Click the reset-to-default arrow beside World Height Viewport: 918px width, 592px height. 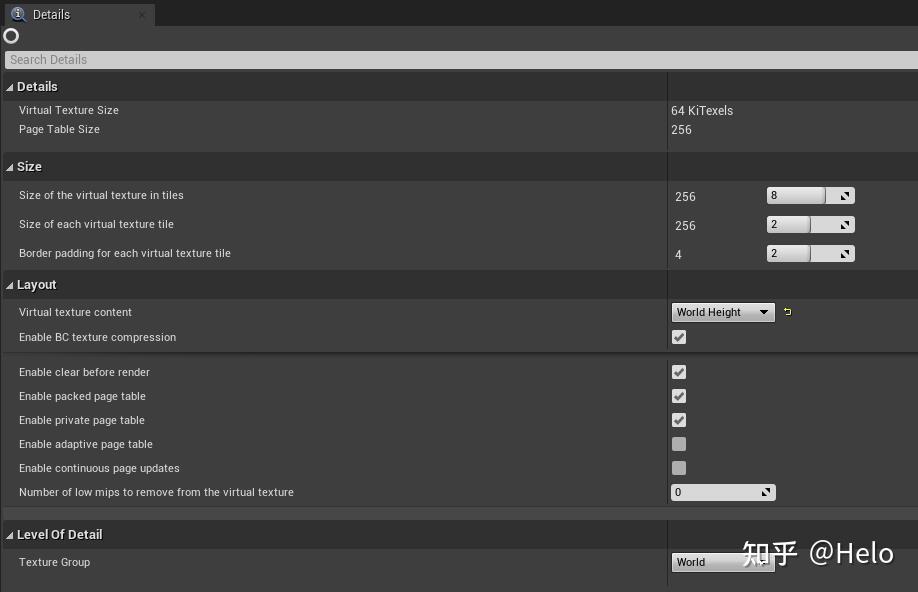click(788, 312)
